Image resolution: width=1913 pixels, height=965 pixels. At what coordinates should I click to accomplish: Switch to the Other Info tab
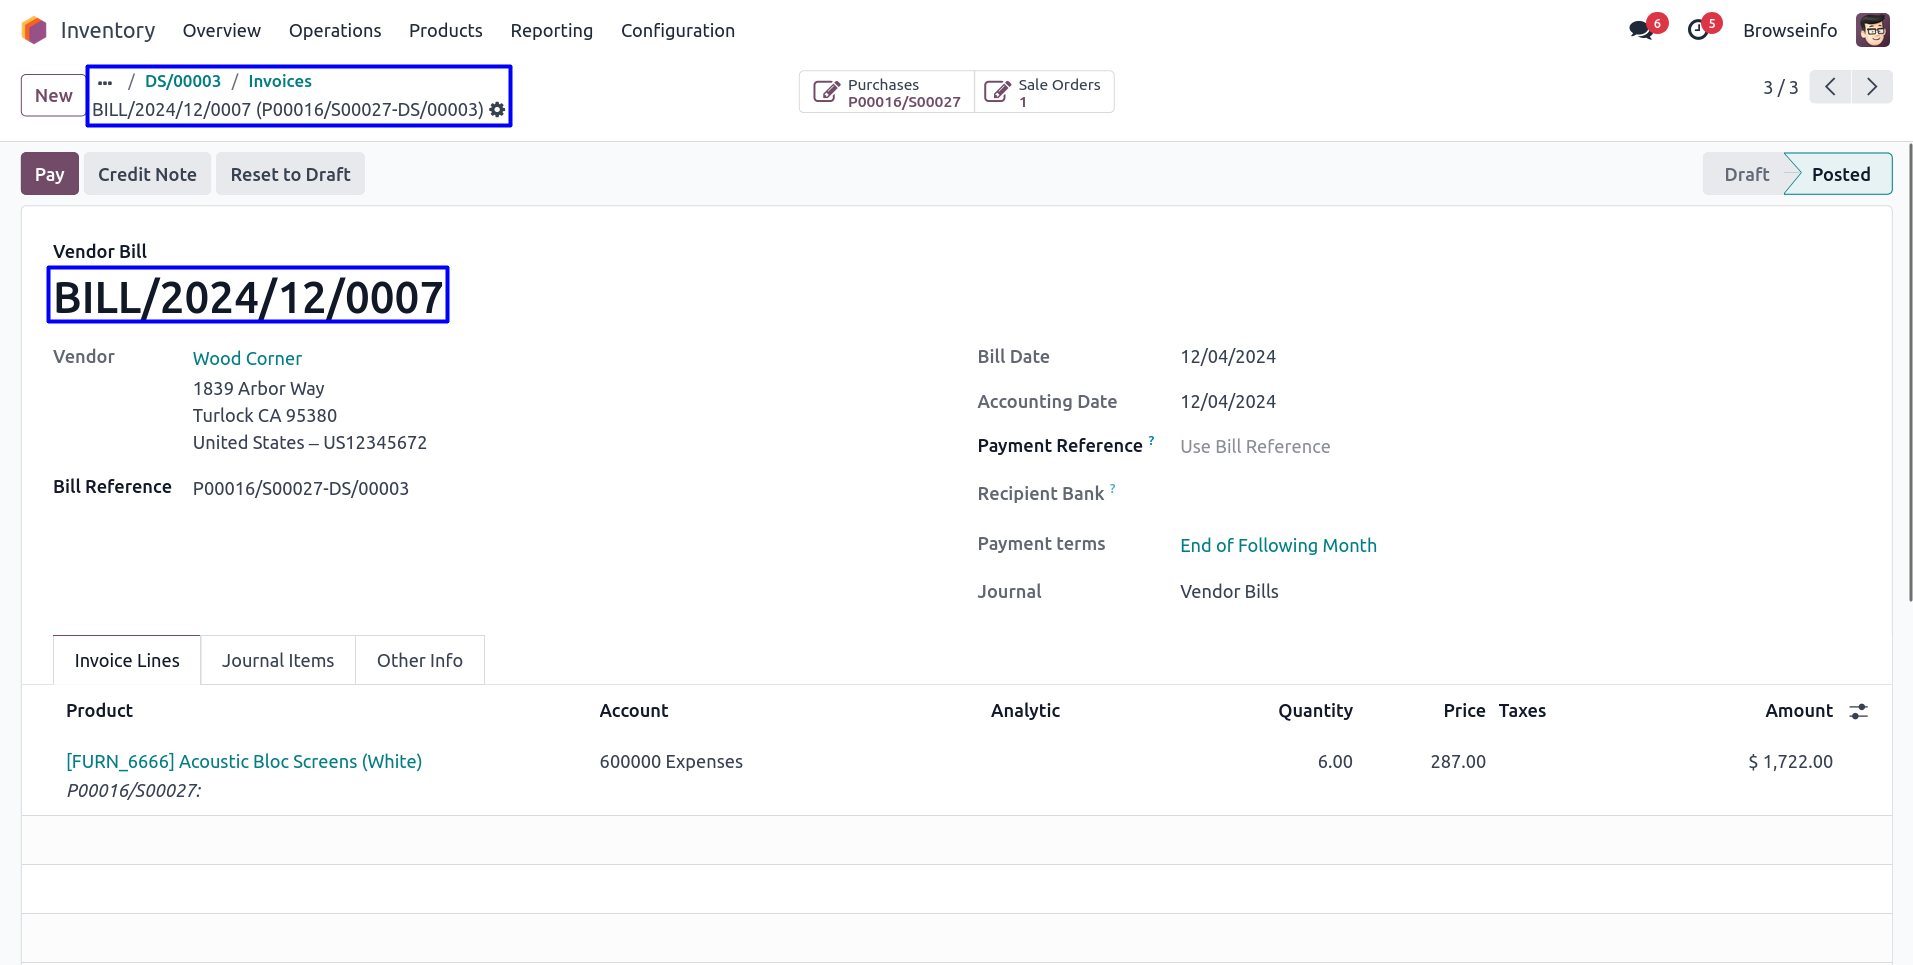coord(419,661)
